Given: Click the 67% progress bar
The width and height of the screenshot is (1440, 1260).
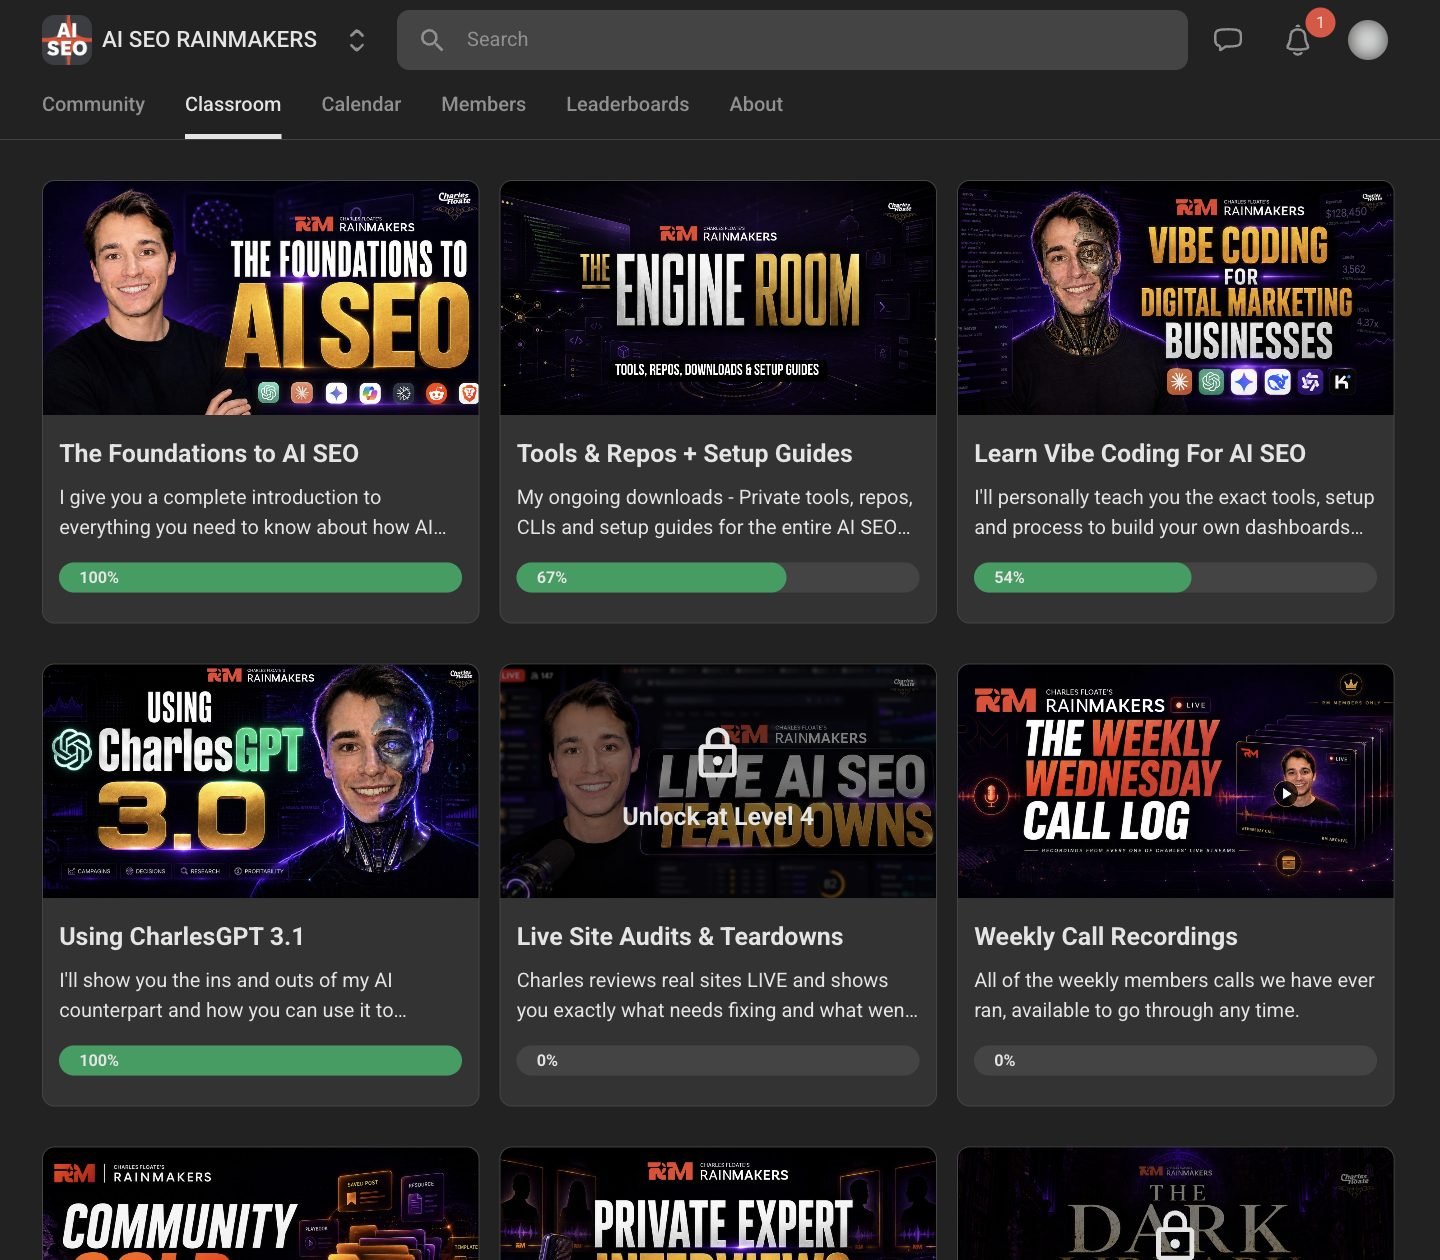Looking at the screenshot, I should [718, 577].
